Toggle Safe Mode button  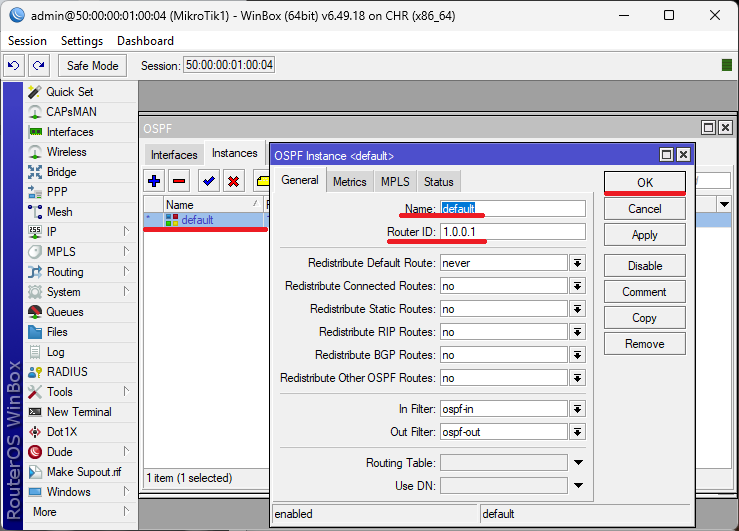click(x=92, y=65)
